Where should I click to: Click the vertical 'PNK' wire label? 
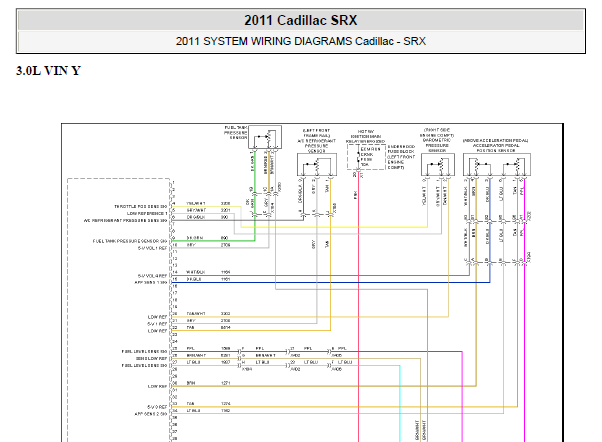point(356,195)
